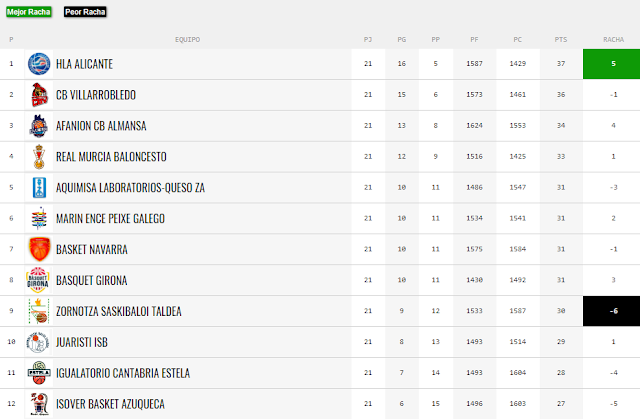This screenshot has width=640, height=419.
Task: Click the HLA Alicante team logo
Action: (x=39, y=64)
